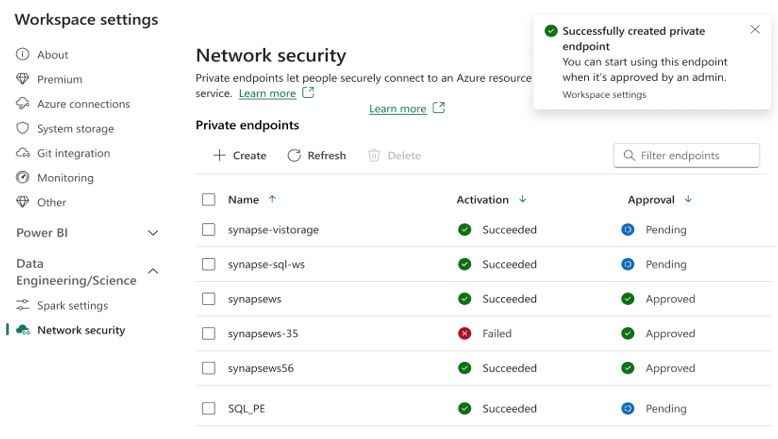Sort by the Approval column header
This screenshot has width=778, height=439.
pyautogui.click(x=651, y=200)
